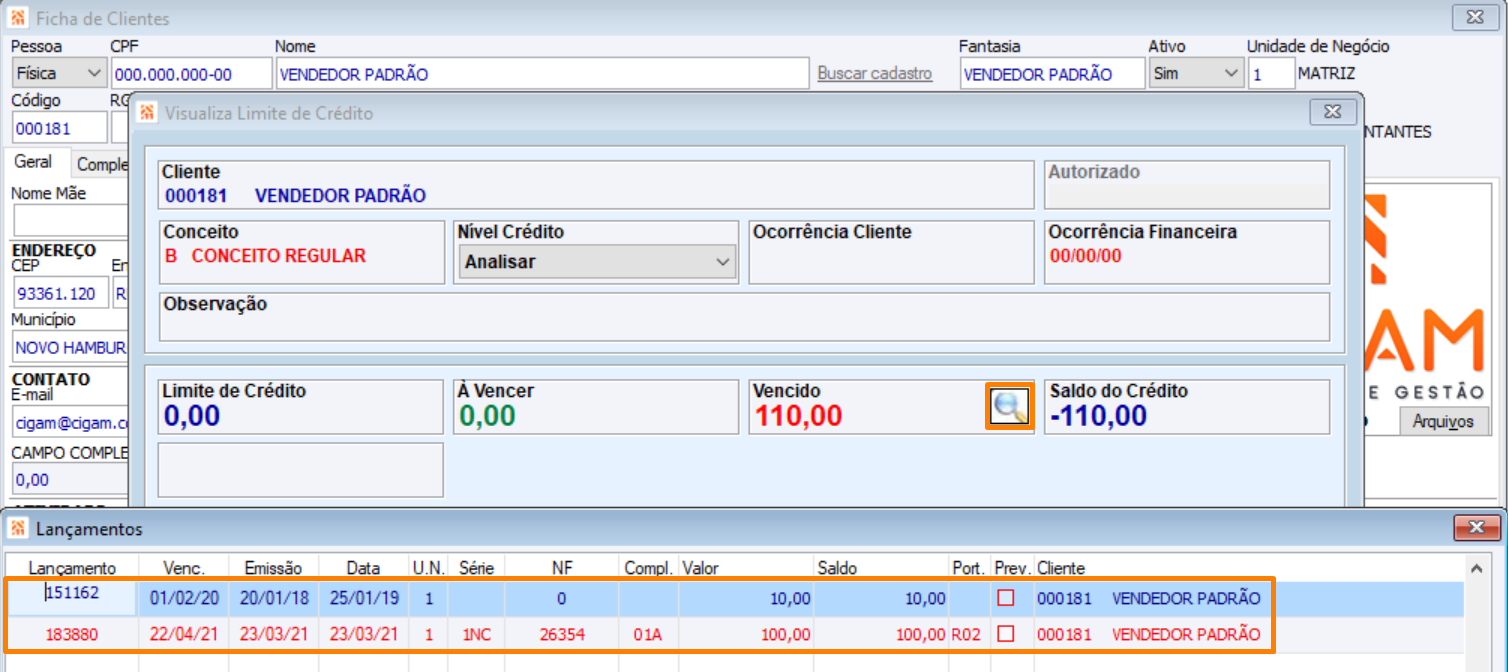Toggle Prev. checkbox for entry 183880
Viewport: 1508px width, 672px height.
pos(1006,634)
